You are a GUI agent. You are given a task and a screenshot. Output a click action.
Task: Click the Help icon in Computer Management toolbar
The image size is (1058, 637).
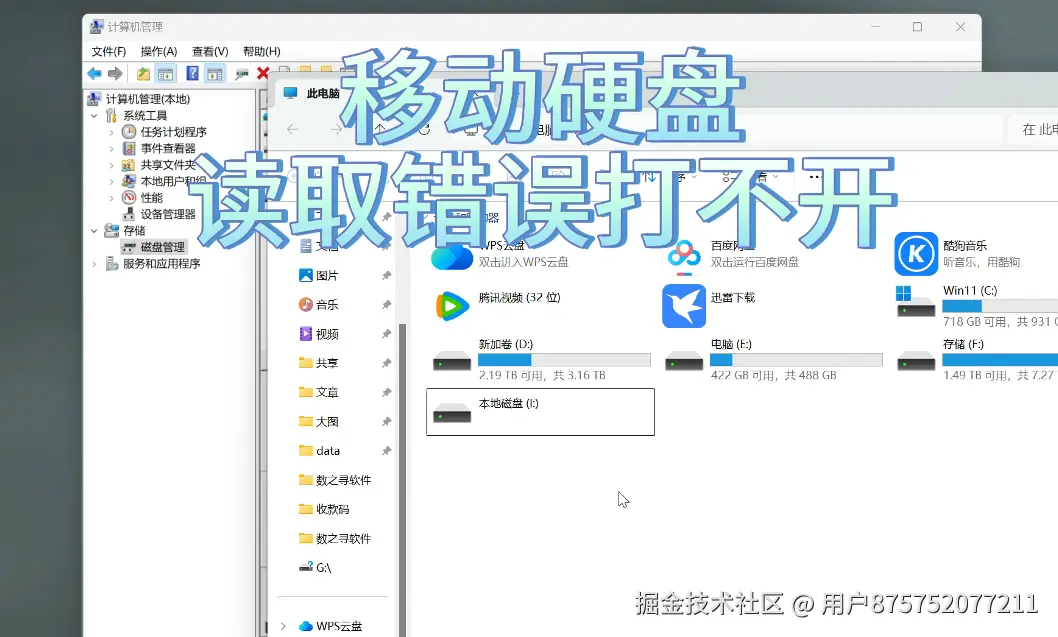193,73
